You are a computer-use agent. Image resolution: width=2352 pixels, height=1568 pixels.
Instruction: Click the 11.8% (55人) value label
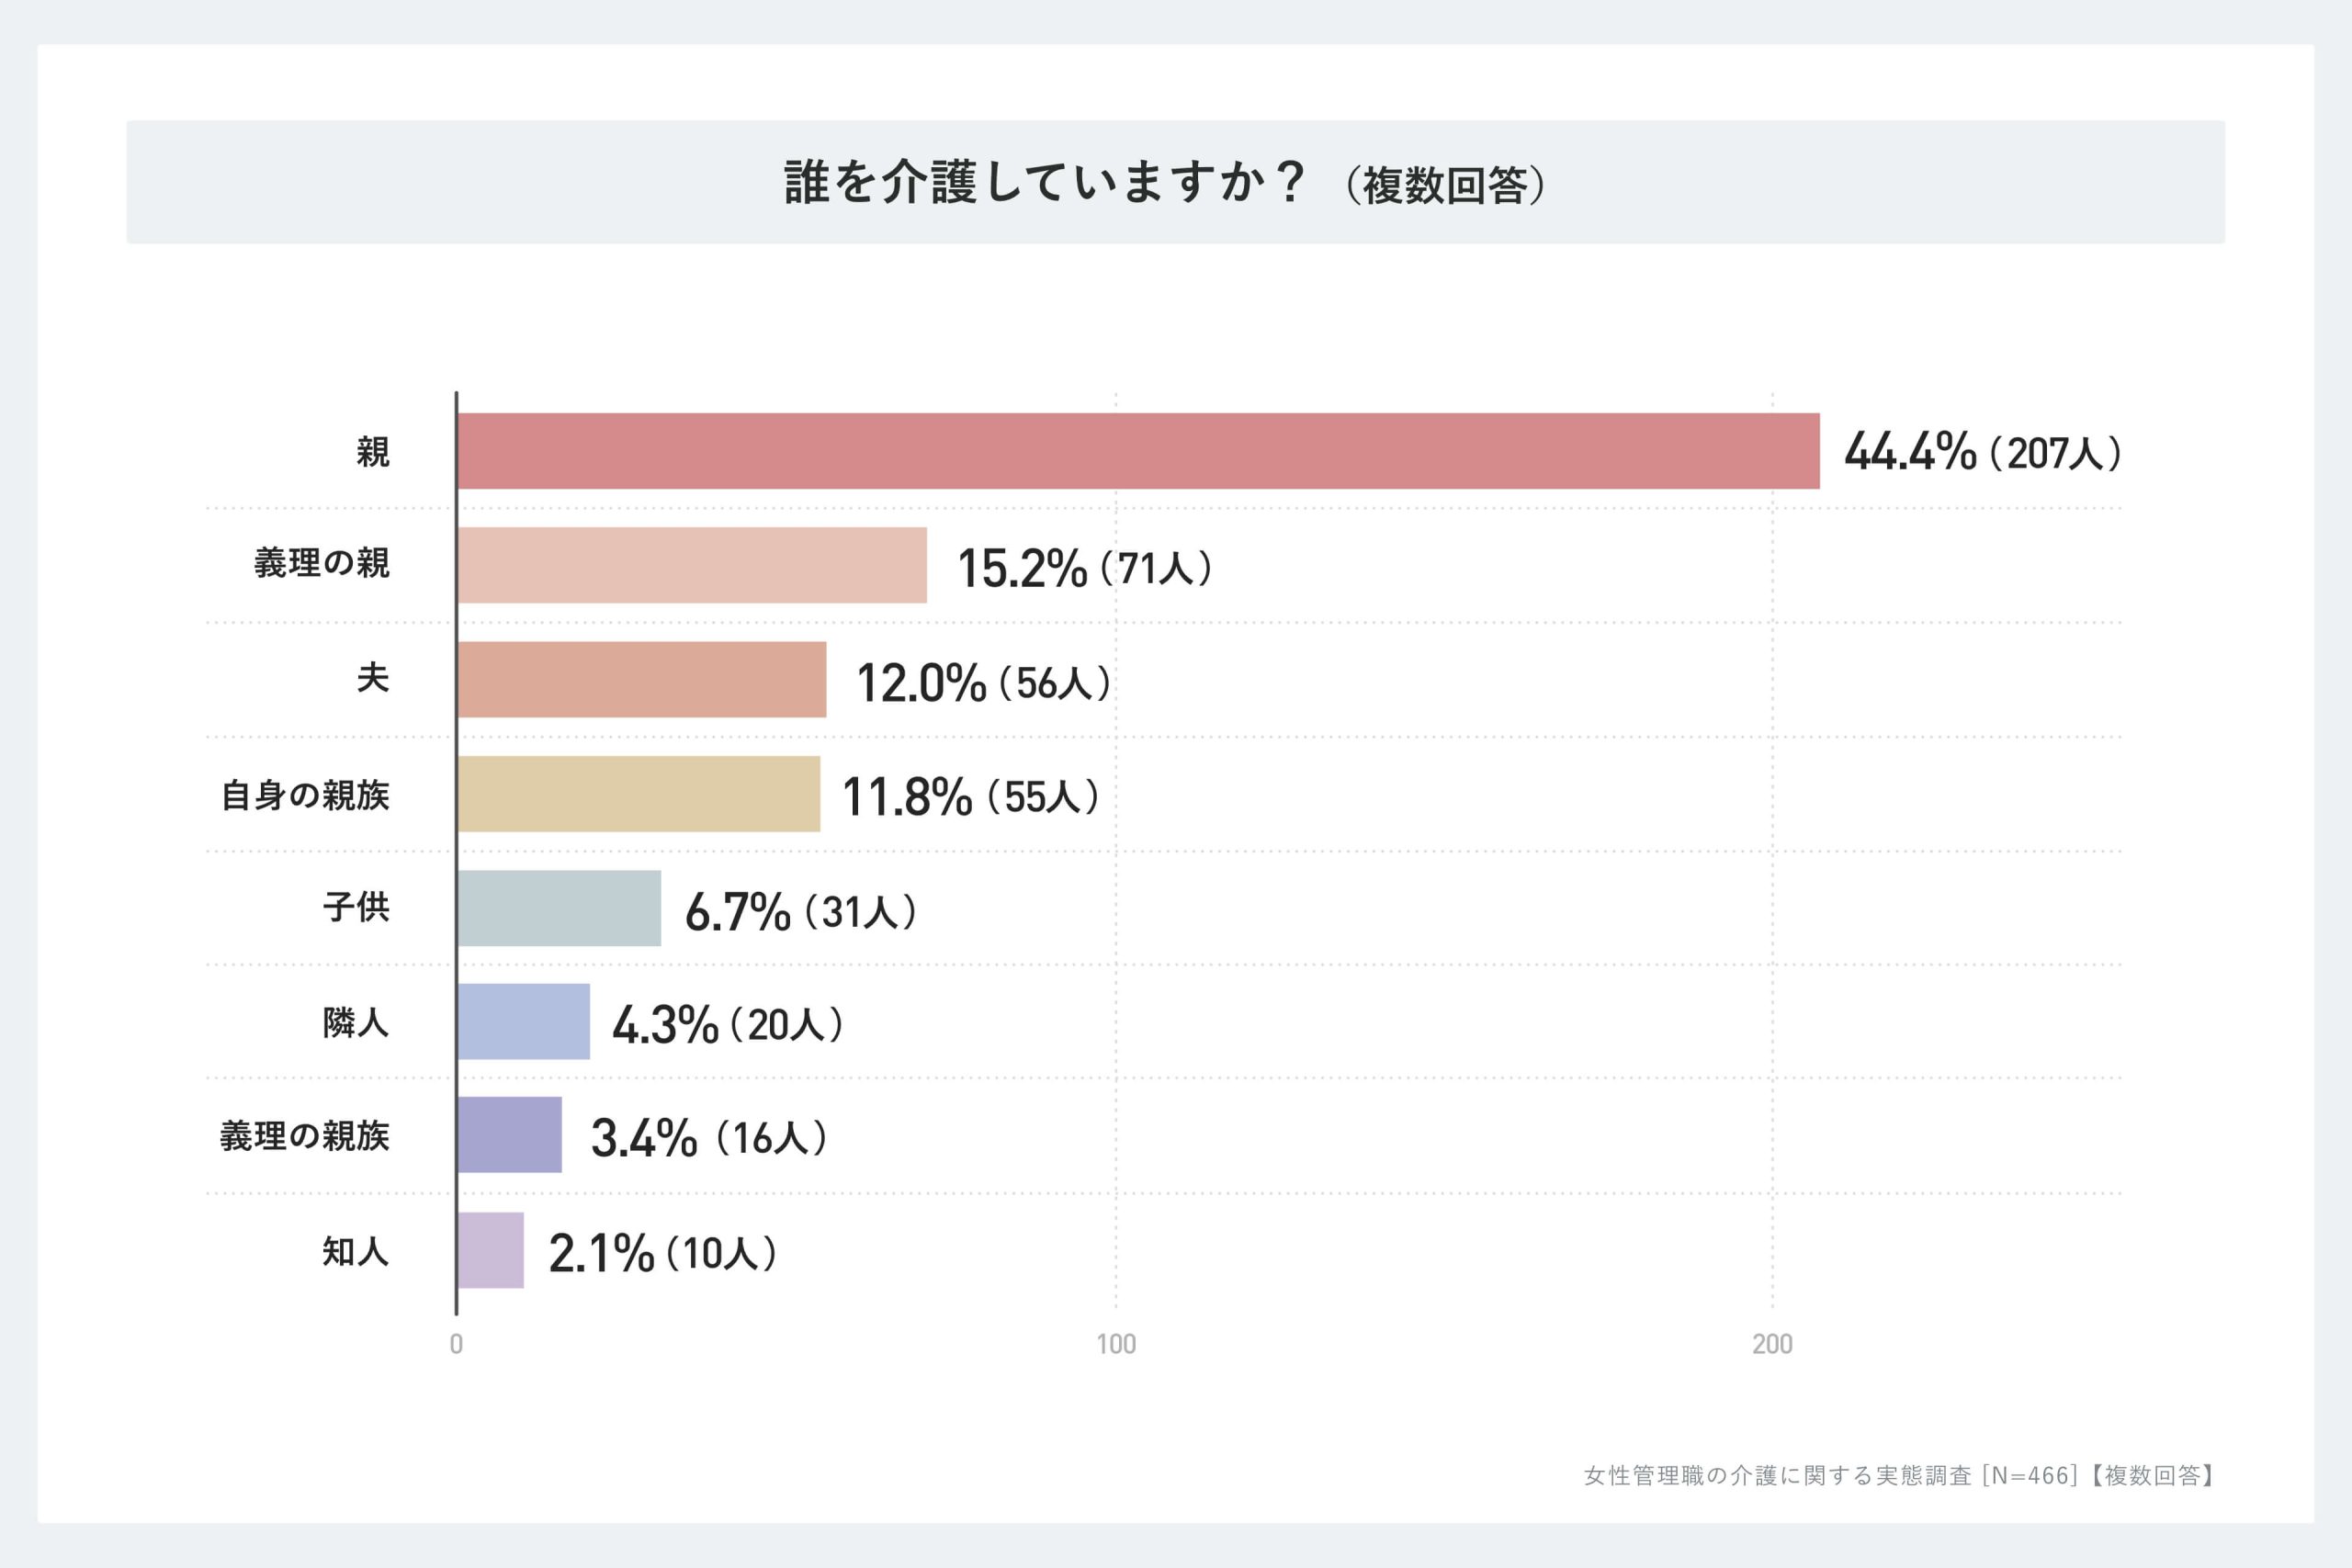pos(971,797)
